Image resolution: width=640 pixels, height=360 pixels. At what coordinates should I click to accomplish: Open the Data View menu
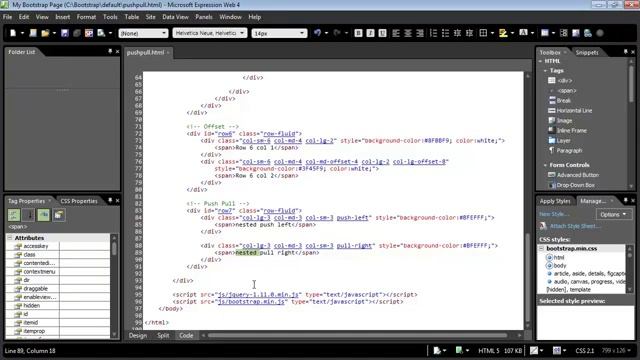point(176,17)
